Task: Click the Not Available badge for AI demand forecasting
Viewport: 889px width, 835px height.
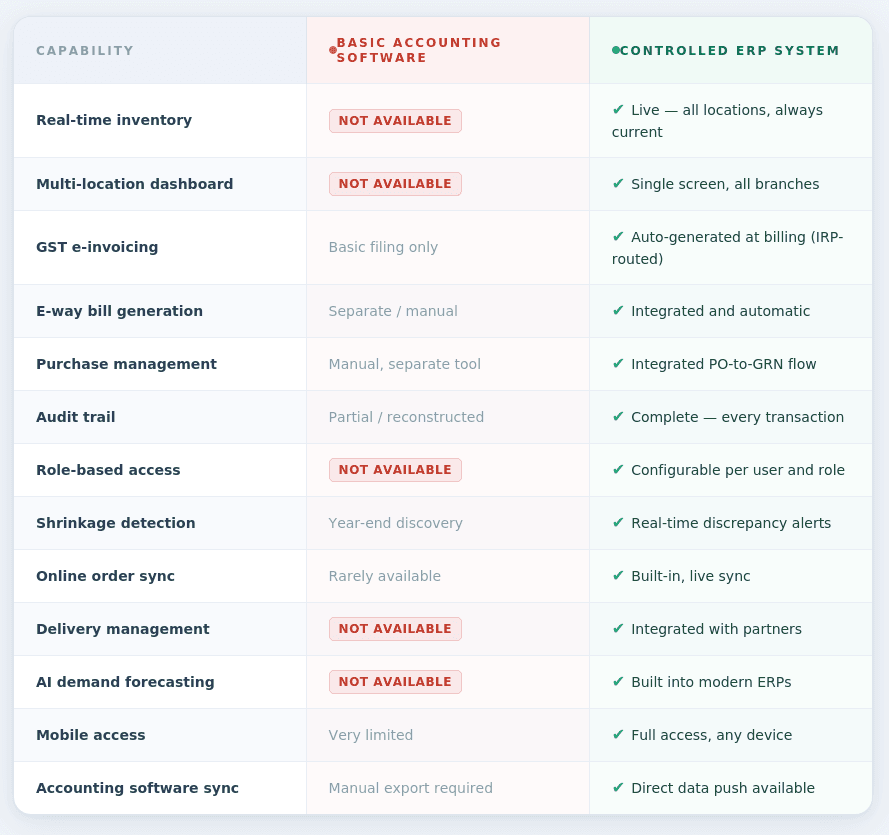Action: (395, 682)
